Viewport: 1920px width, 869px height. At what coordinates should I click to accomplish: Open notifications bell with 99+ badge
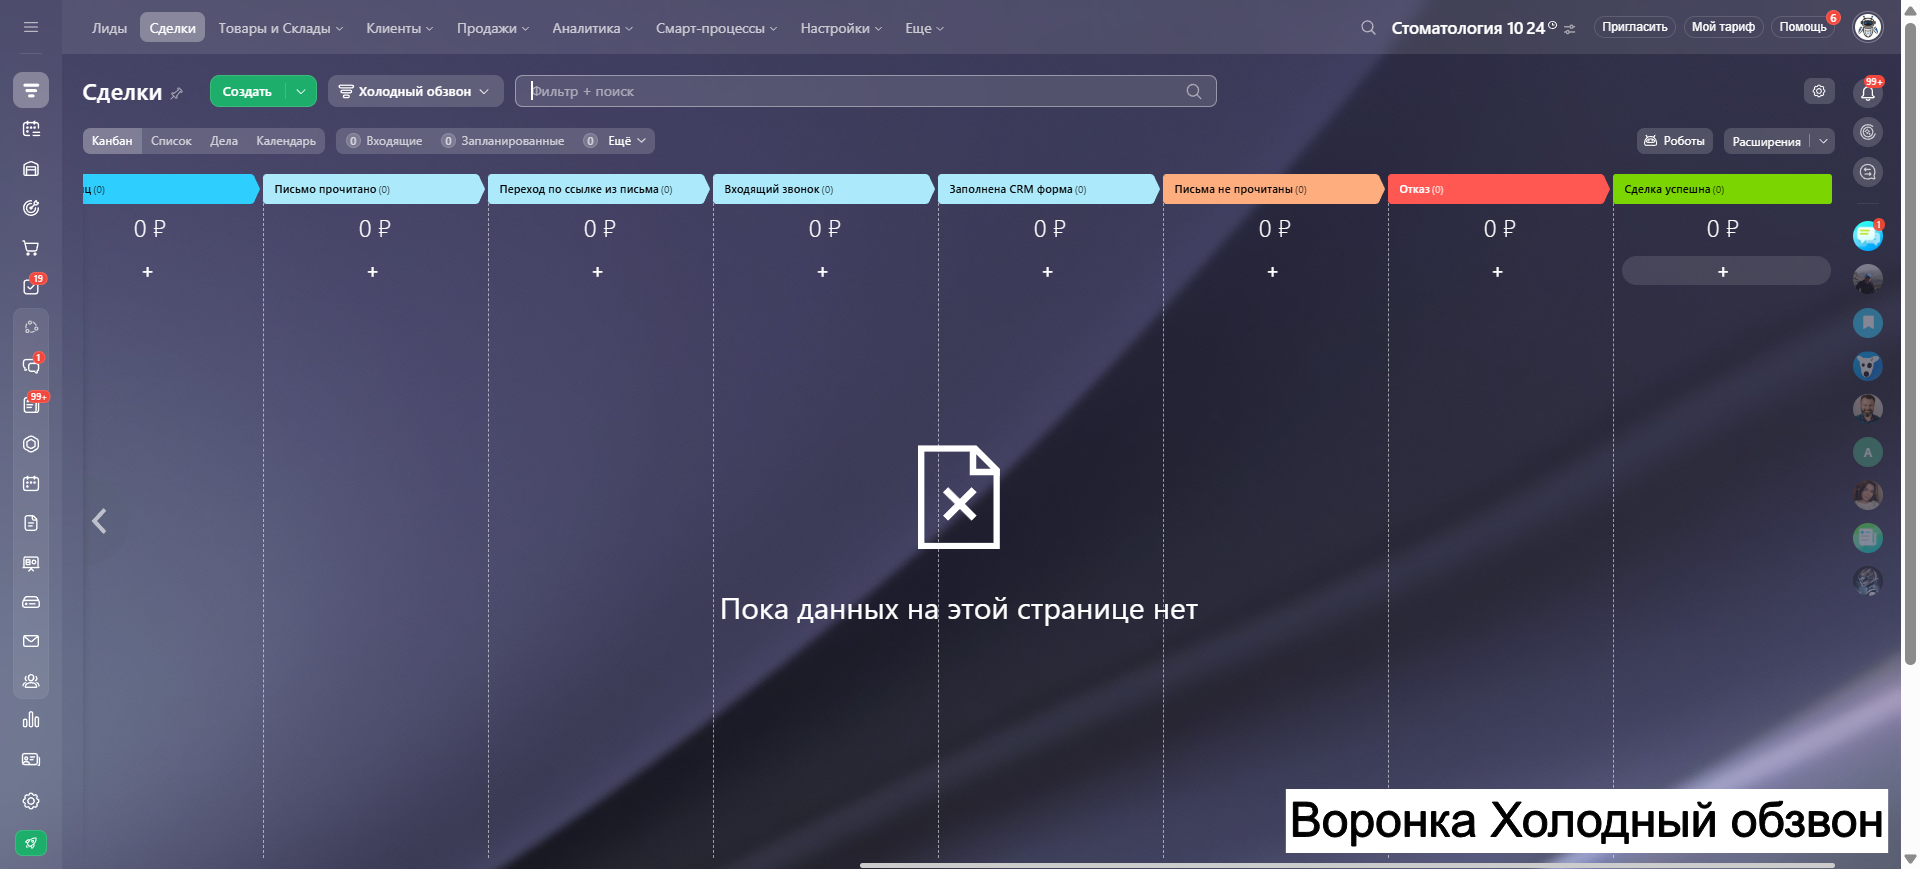(1868, 93)
